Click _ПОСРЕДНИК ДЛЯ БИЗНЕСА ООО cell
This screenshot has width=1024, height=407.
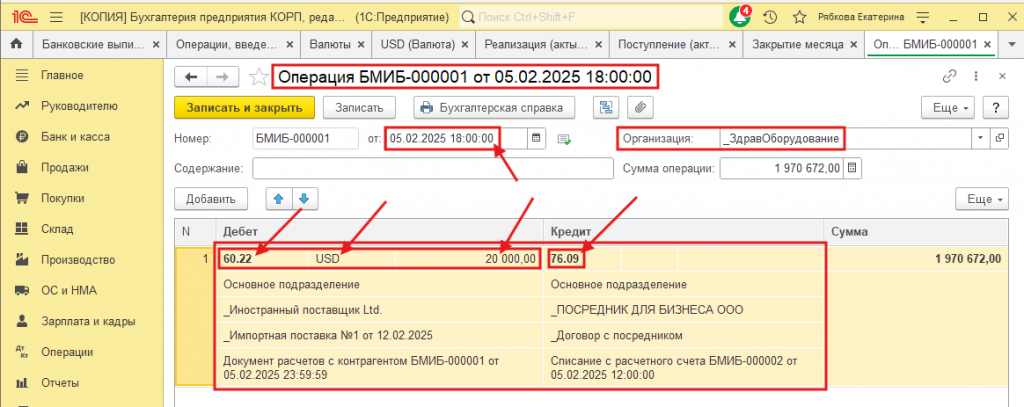(x=683, y=310)
